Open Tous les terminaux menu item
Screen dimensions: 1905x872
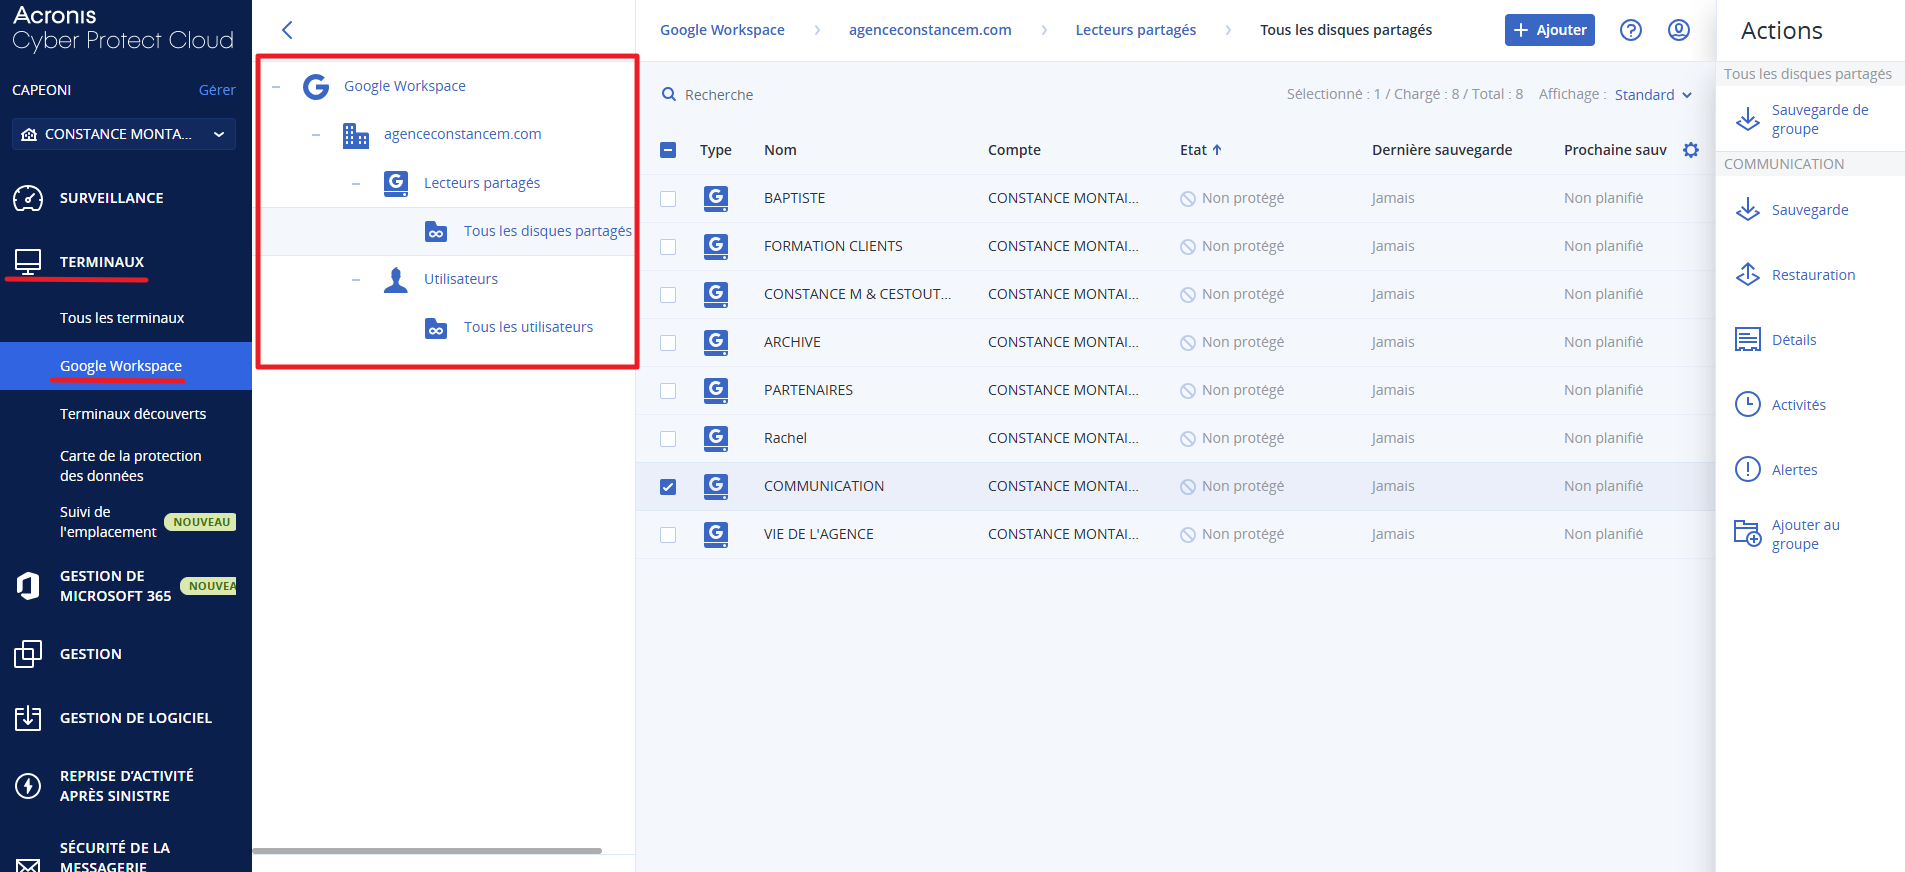(x=122, y=318)
